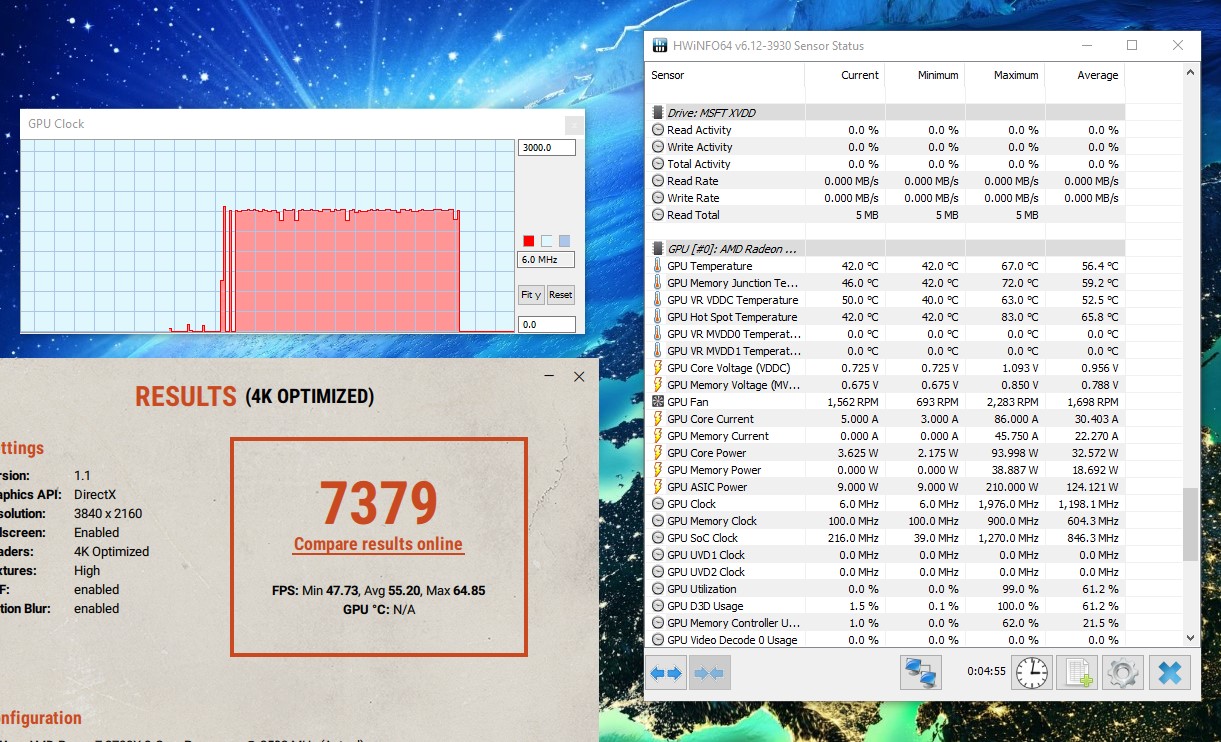Click the GPU Core Current lightning icon
1221x742 pixels.
point(657,419)
